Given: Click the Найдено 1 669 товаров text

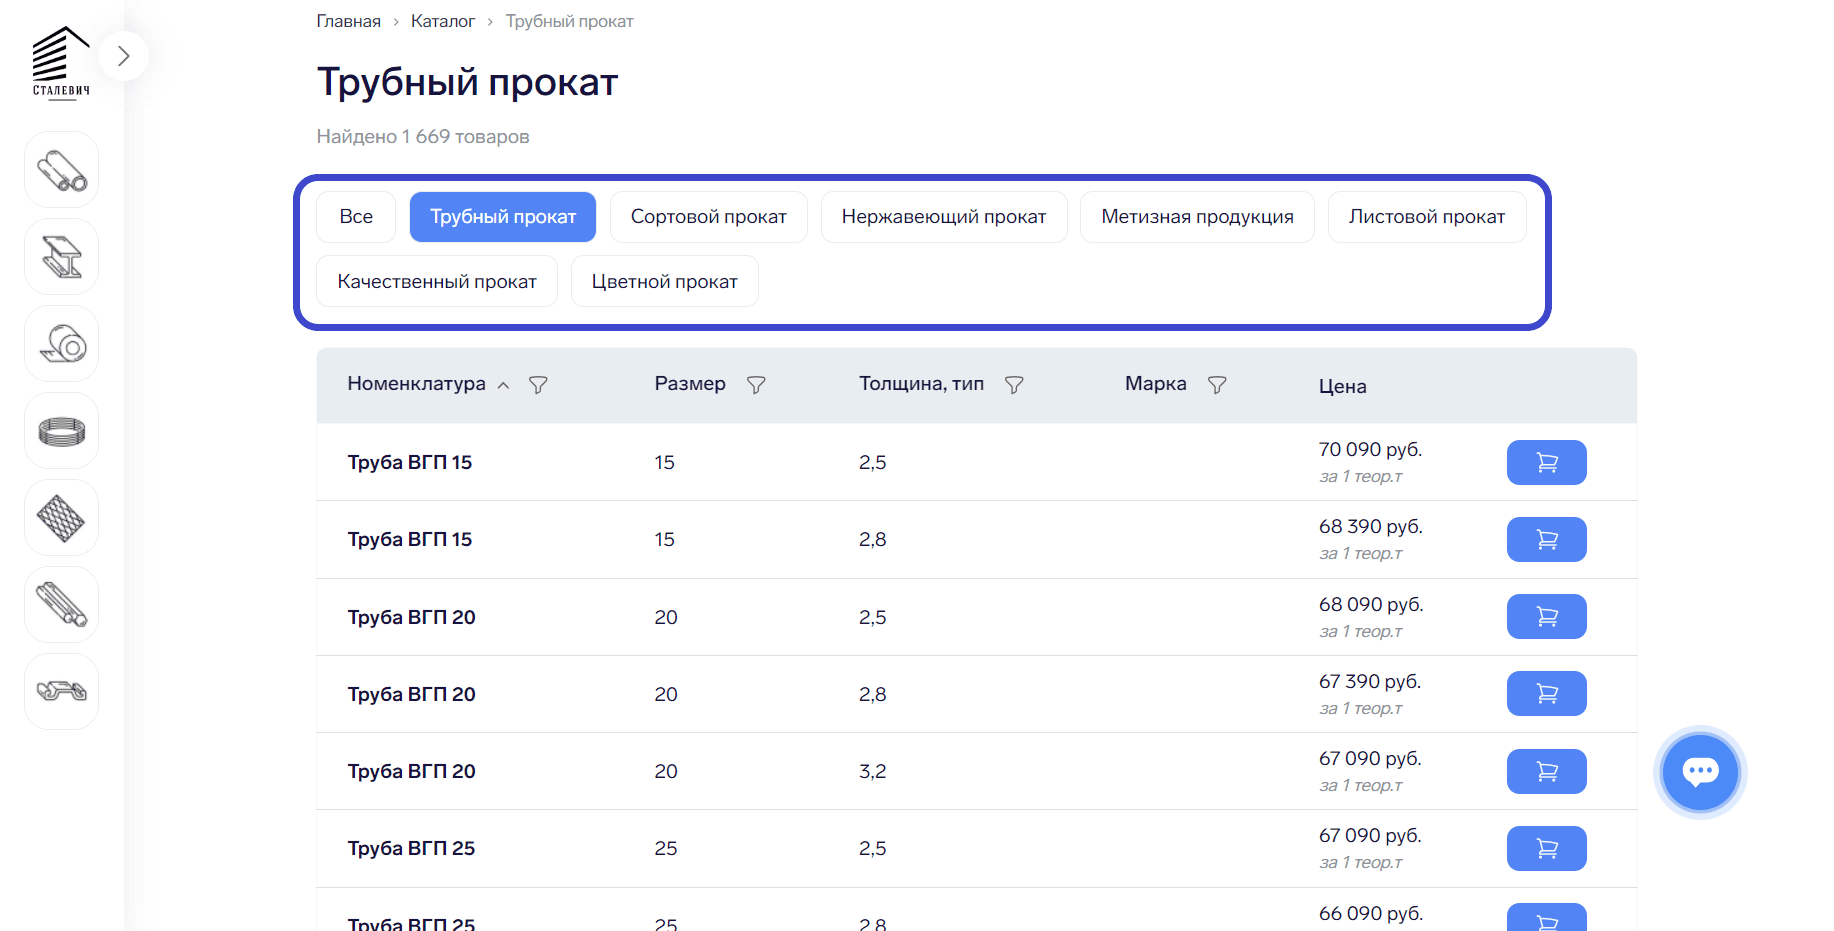Looking at the screenshot, I should coord(423,136).
